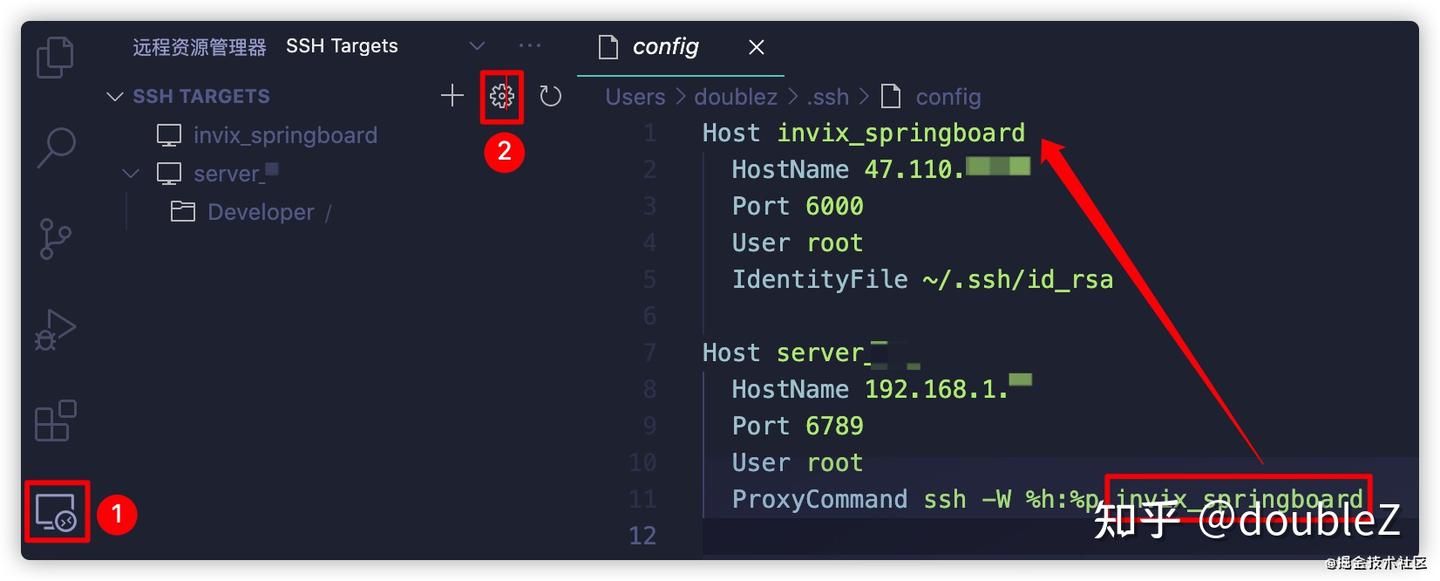Open the Source Control view

[x=55, y=240]
